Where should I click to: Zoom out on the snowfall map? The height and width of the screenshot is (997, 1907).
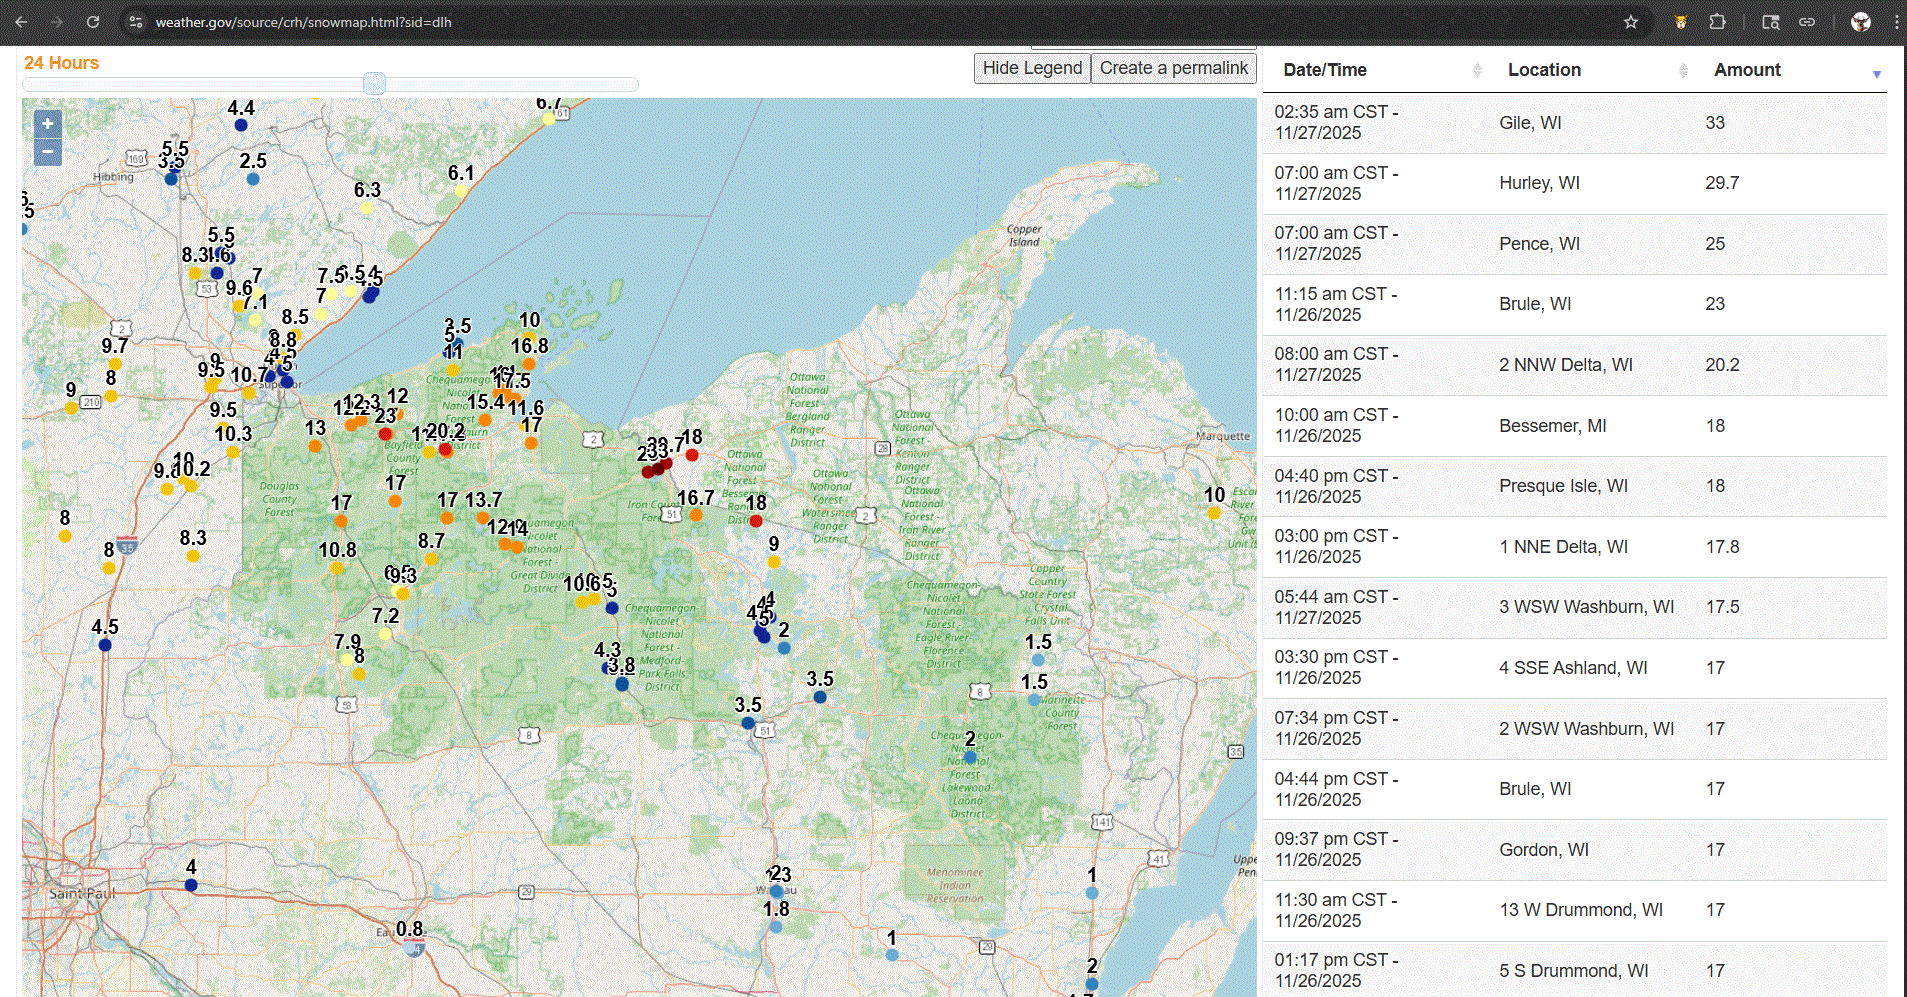point(47,152)
